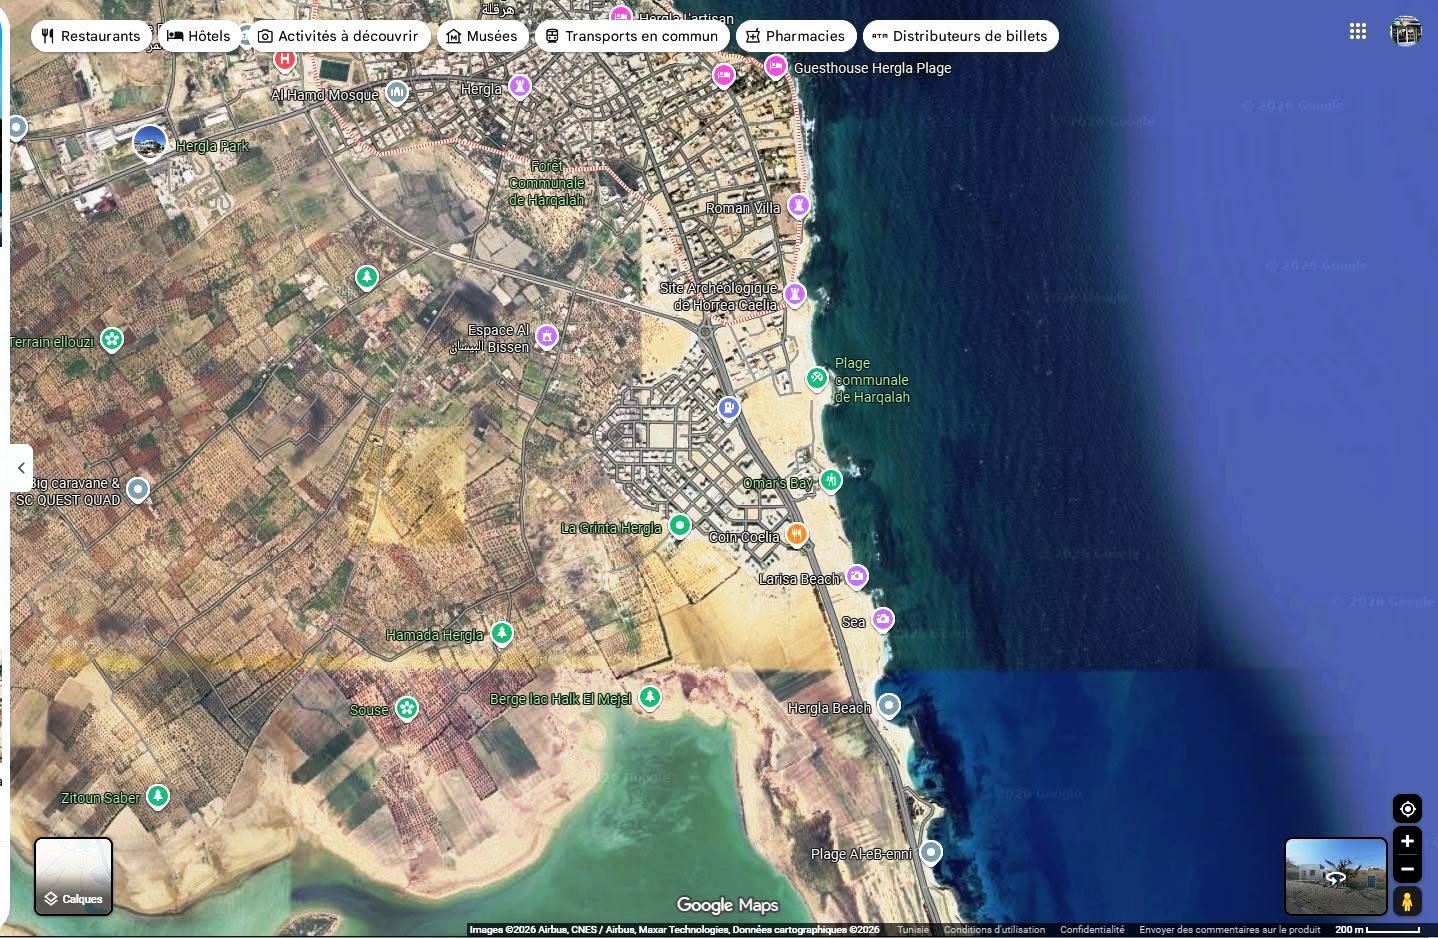This screenshot has width=1438, height=938.
Task: Select the Larisa Beach photo pin
Action: pyautogui.click(x=857, y=577)
